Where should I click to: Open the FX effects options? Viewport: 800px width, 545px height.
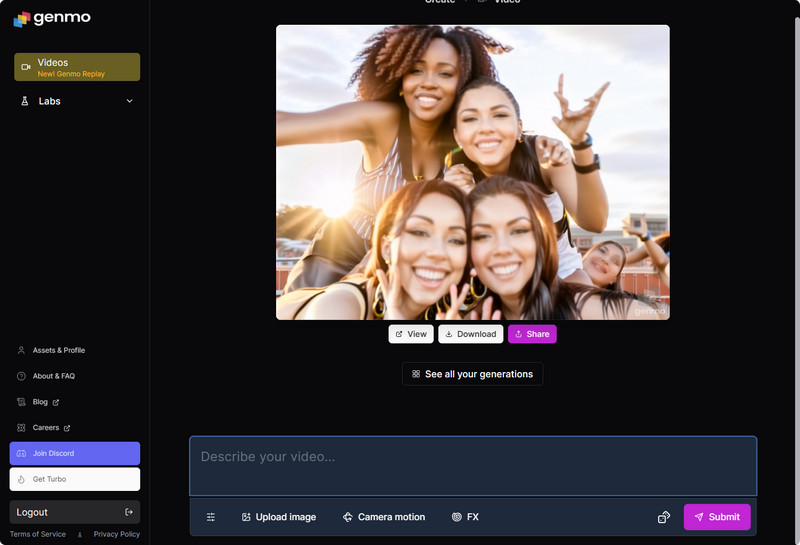pyautogui.click(x=465, y=517)
